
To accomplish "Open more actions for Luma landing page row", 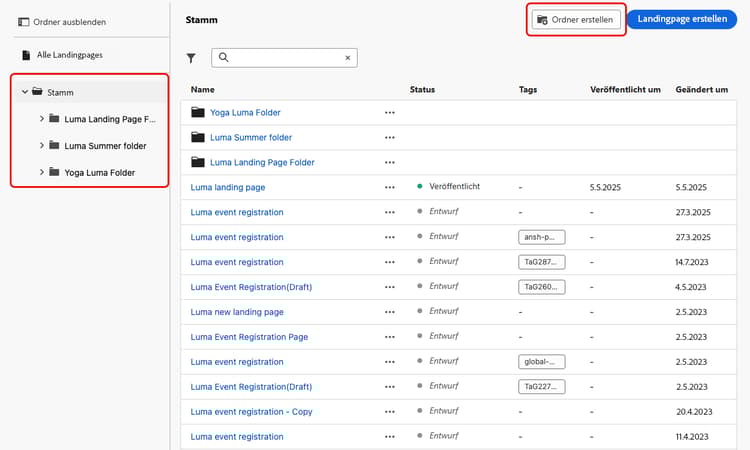I will (389, 187).
